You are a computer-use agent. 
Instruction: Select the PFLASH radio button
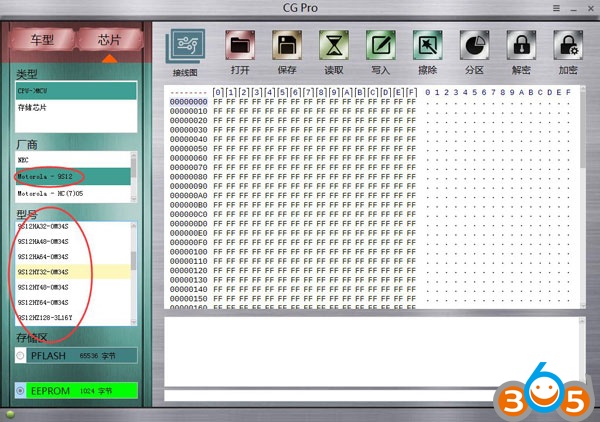coord(20,355)
